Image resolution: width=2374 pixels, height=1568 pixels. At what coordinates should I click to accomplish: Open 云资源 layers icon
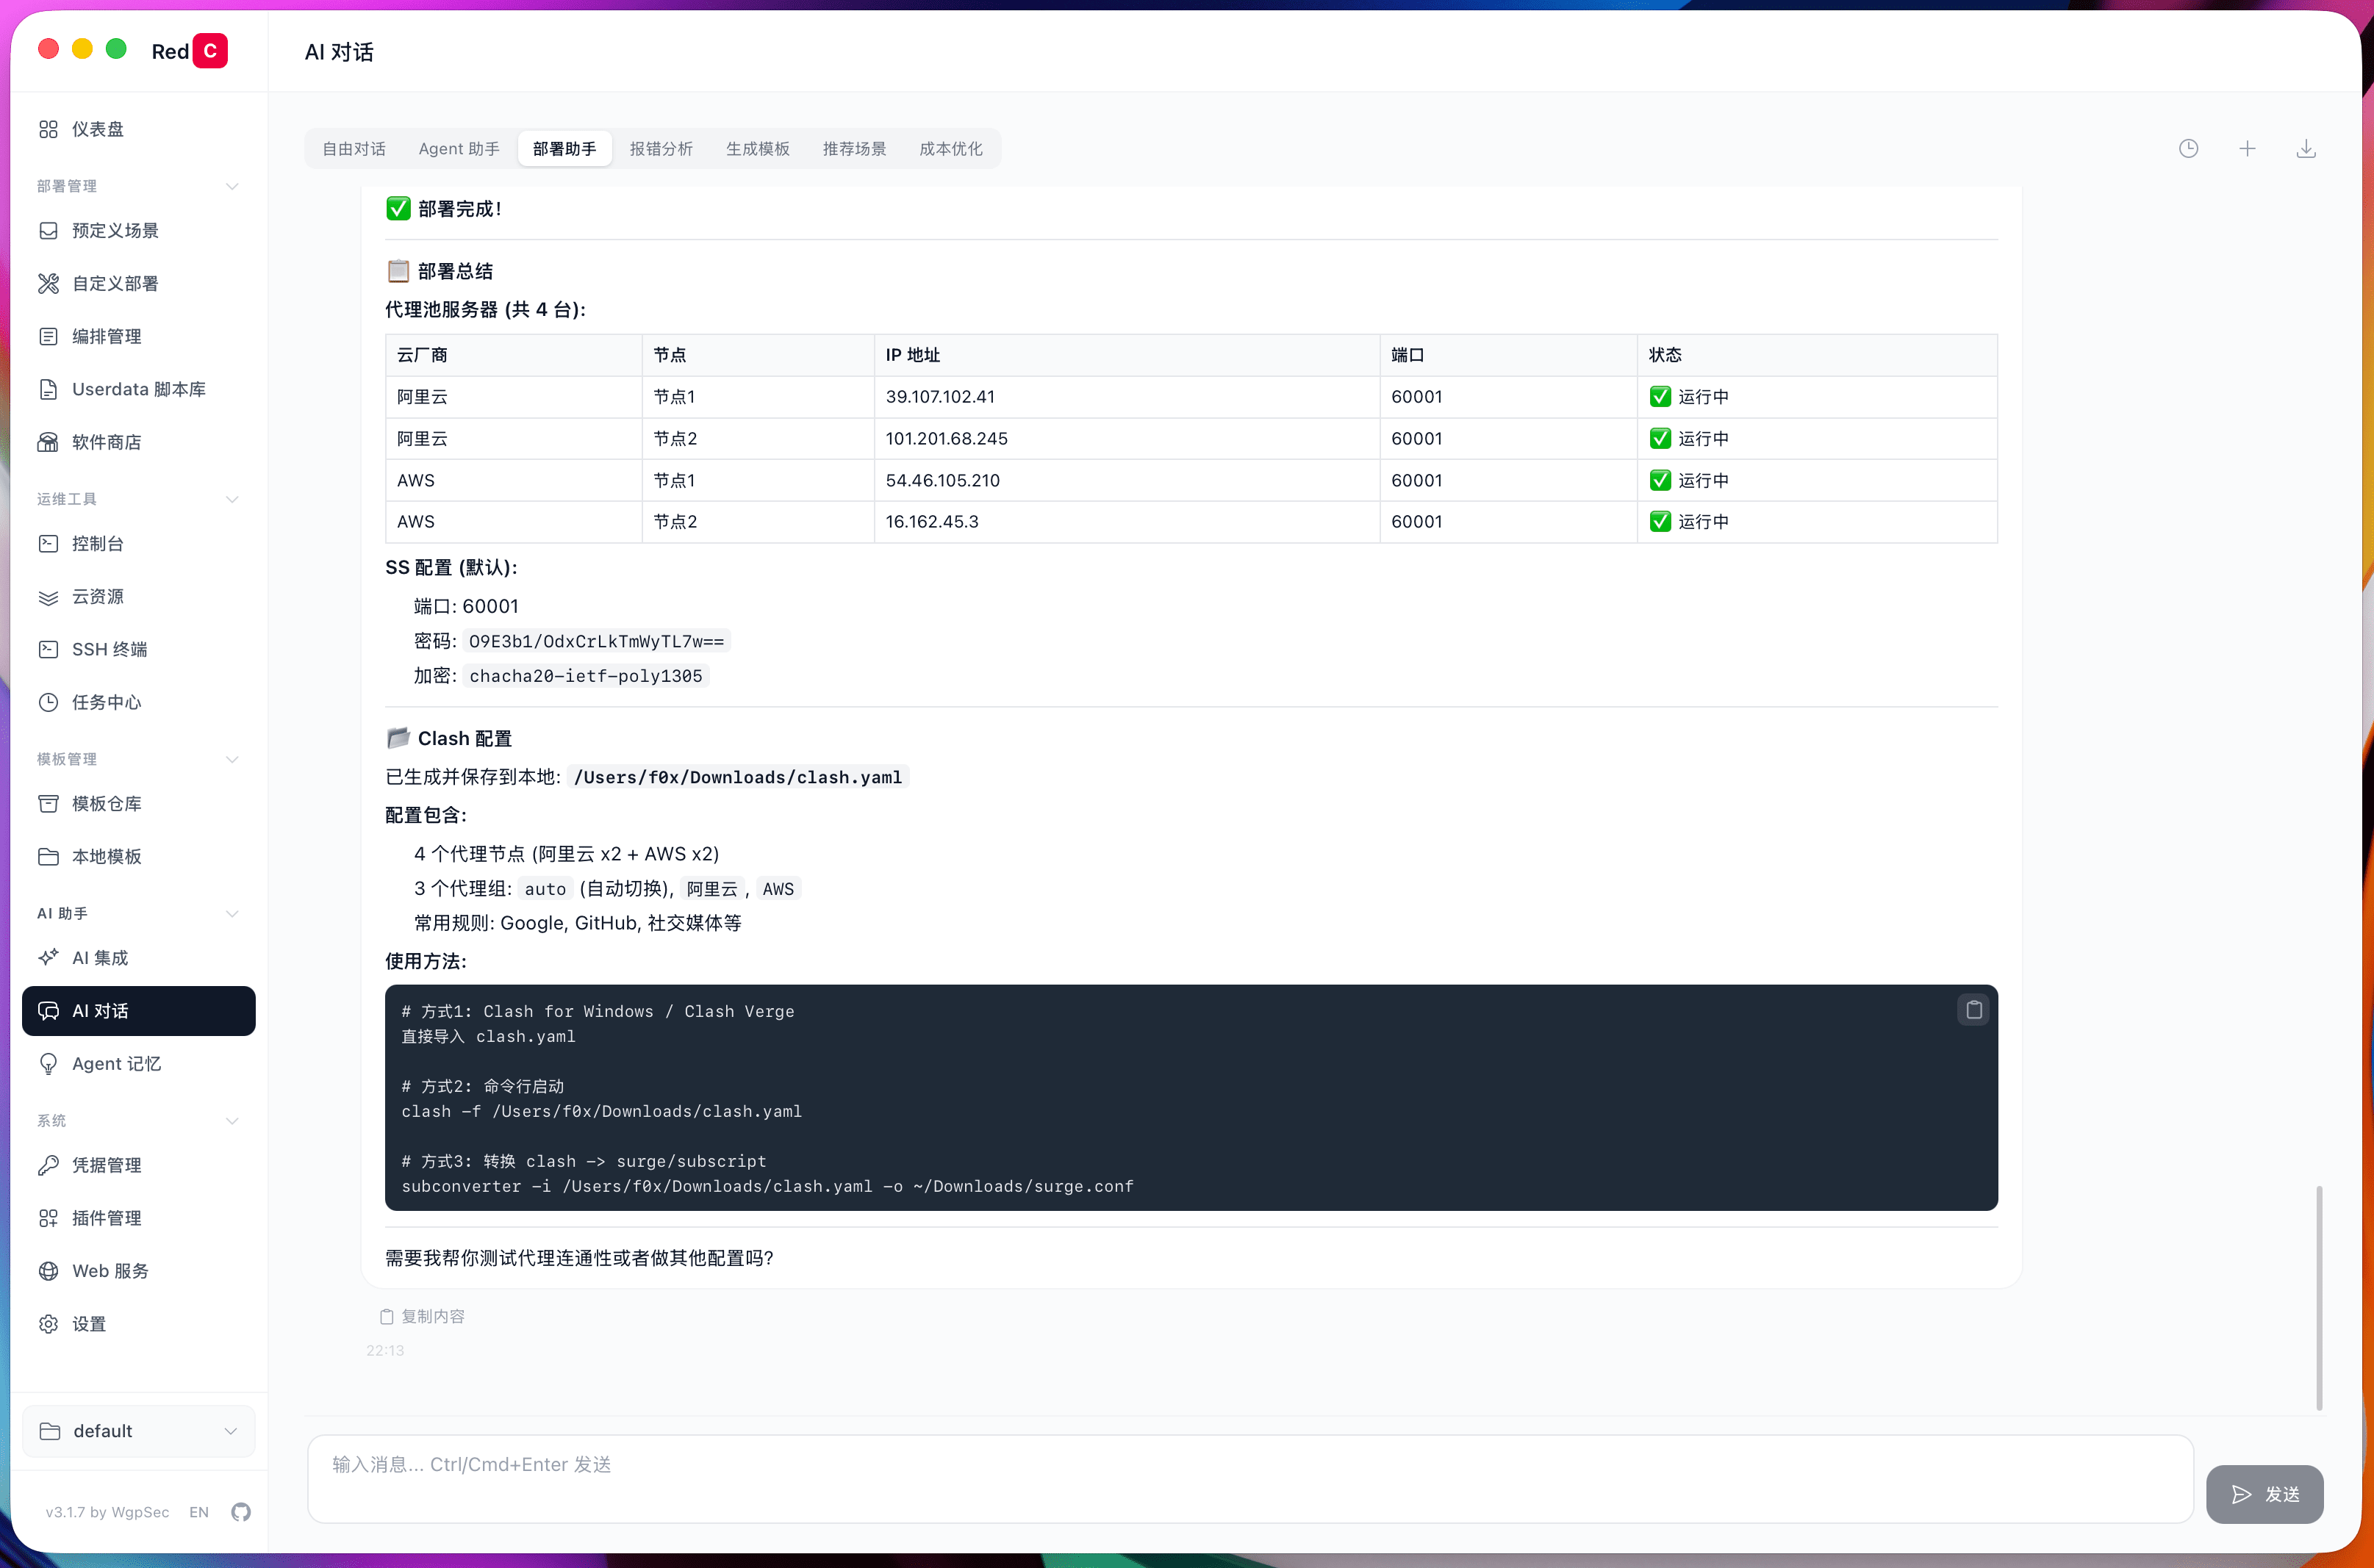[x=48, y=596]
